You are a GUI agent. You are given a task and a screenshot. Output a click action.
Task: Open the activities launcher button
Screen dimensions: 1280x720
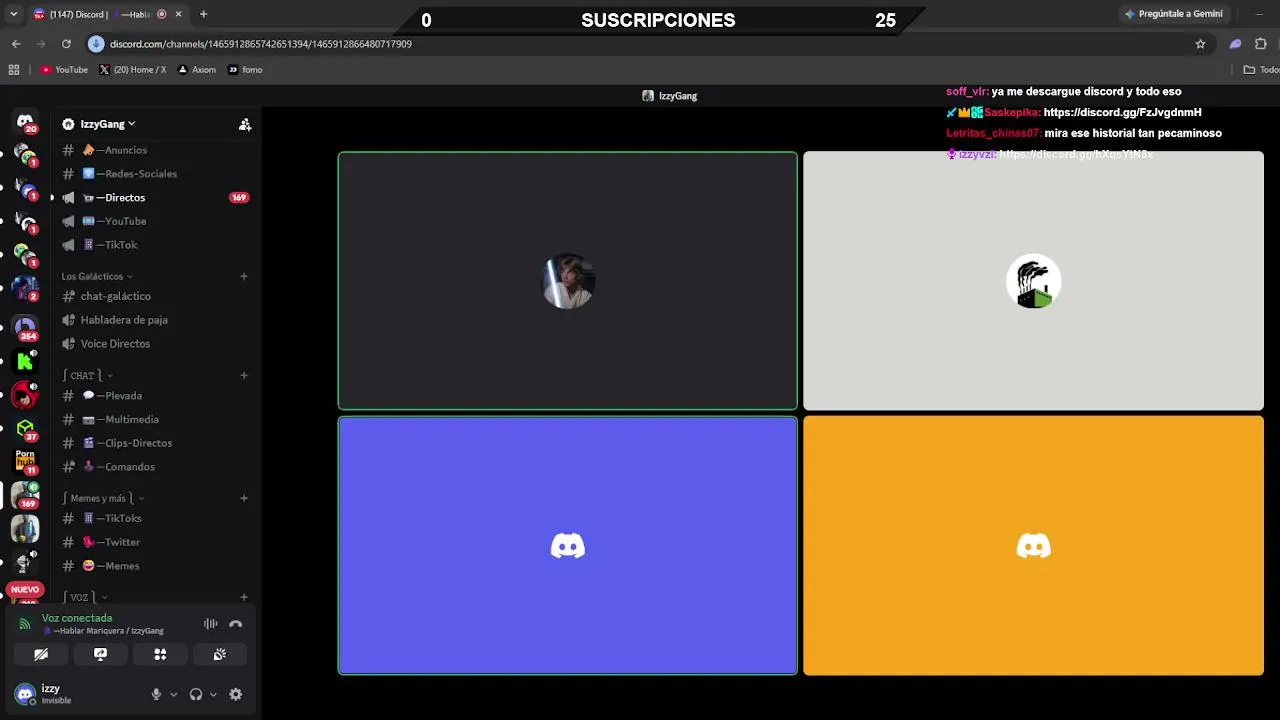pos(160,654)
